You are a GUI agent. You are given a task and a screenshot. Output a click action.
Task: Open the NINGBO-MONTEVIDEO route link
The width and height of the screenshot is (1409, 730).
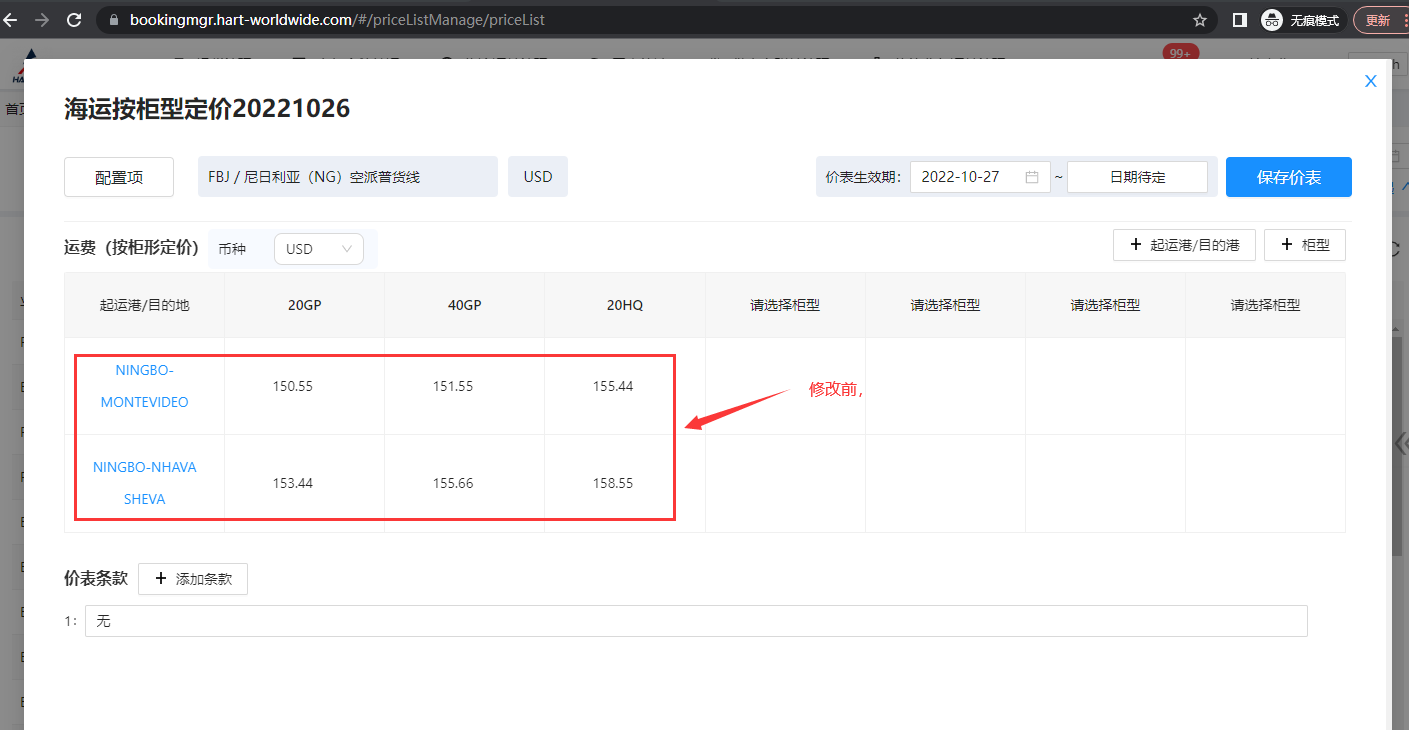[144, 386]
